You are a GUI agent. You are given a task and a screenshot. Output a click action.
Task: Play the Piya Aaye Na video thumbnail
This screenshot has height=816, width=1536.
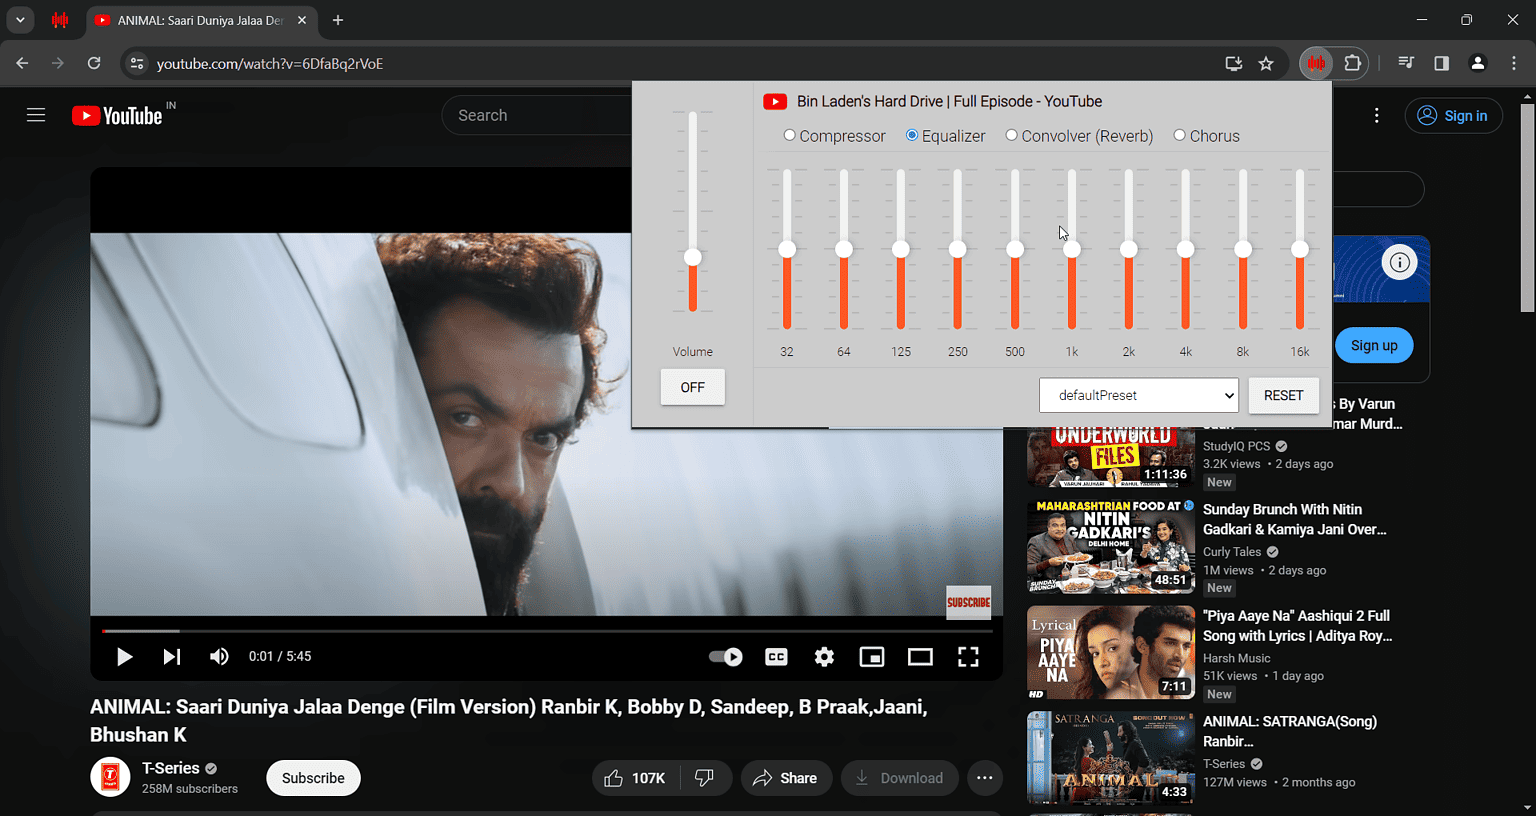[1110, 652]
